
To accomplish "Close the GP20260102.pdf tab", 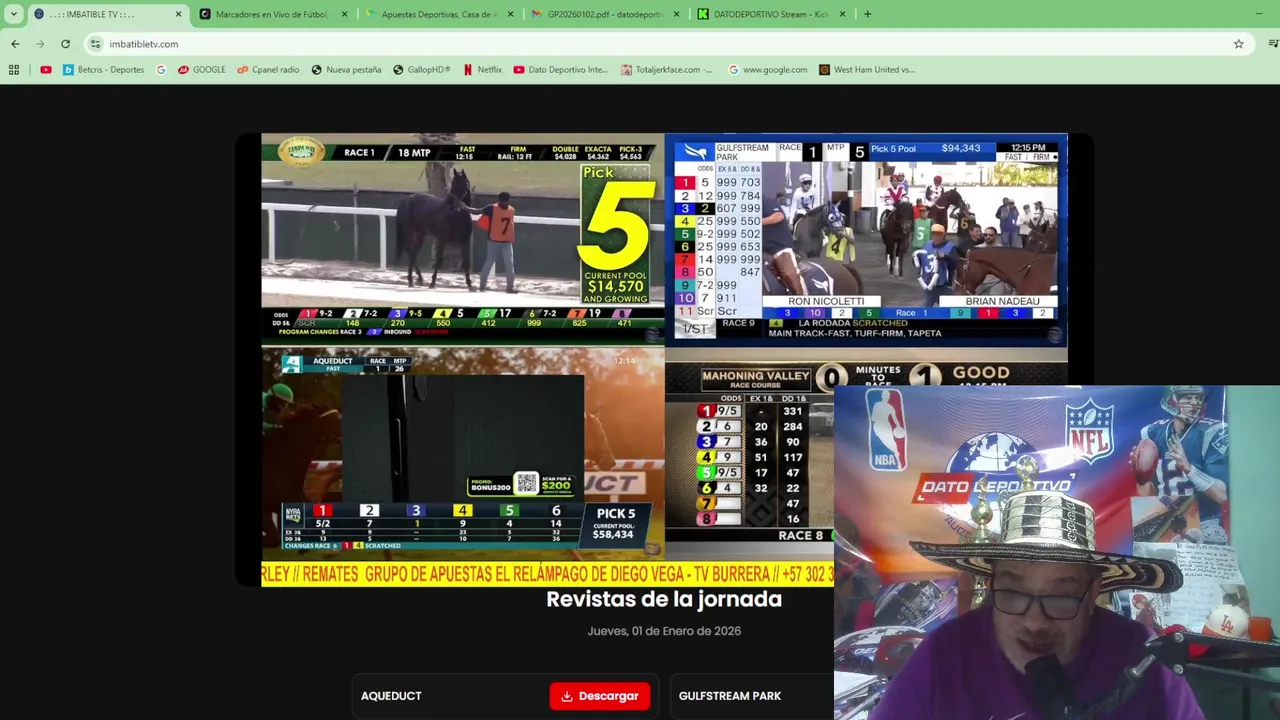I will coord(677,14).
